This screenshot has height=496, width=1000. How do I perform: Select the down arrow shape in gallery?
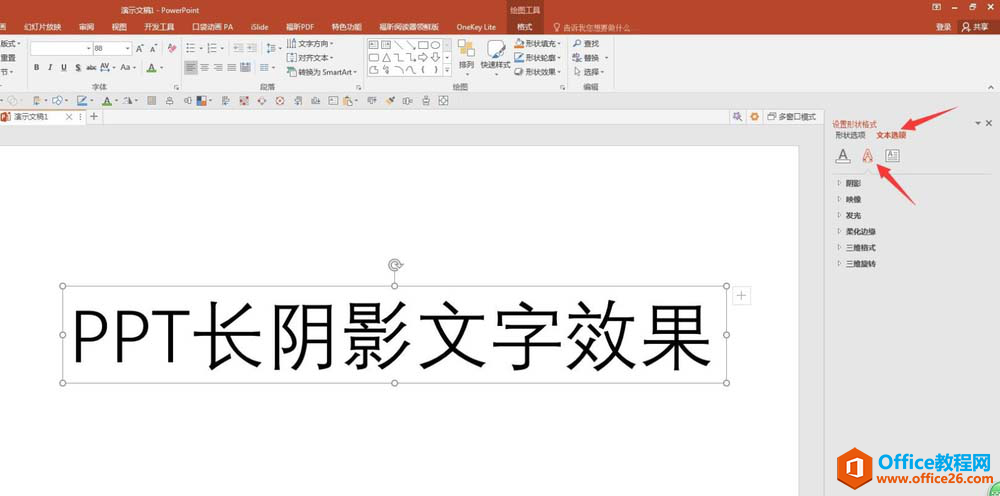point(435,57)
